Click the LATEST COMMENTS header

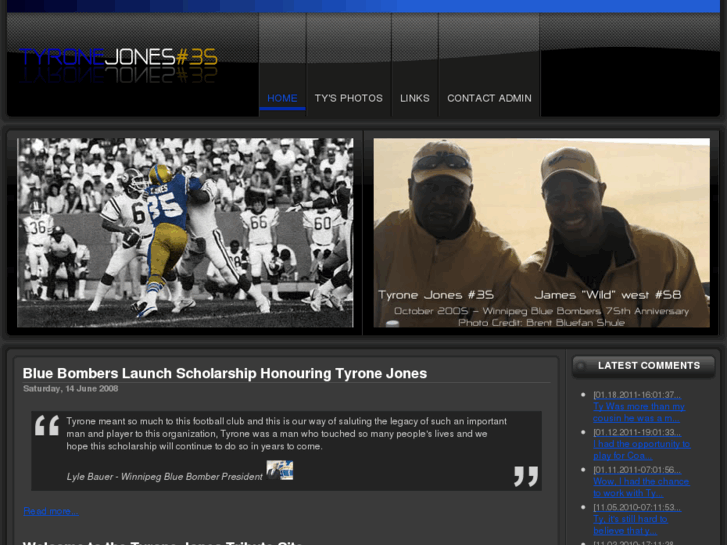644,365
